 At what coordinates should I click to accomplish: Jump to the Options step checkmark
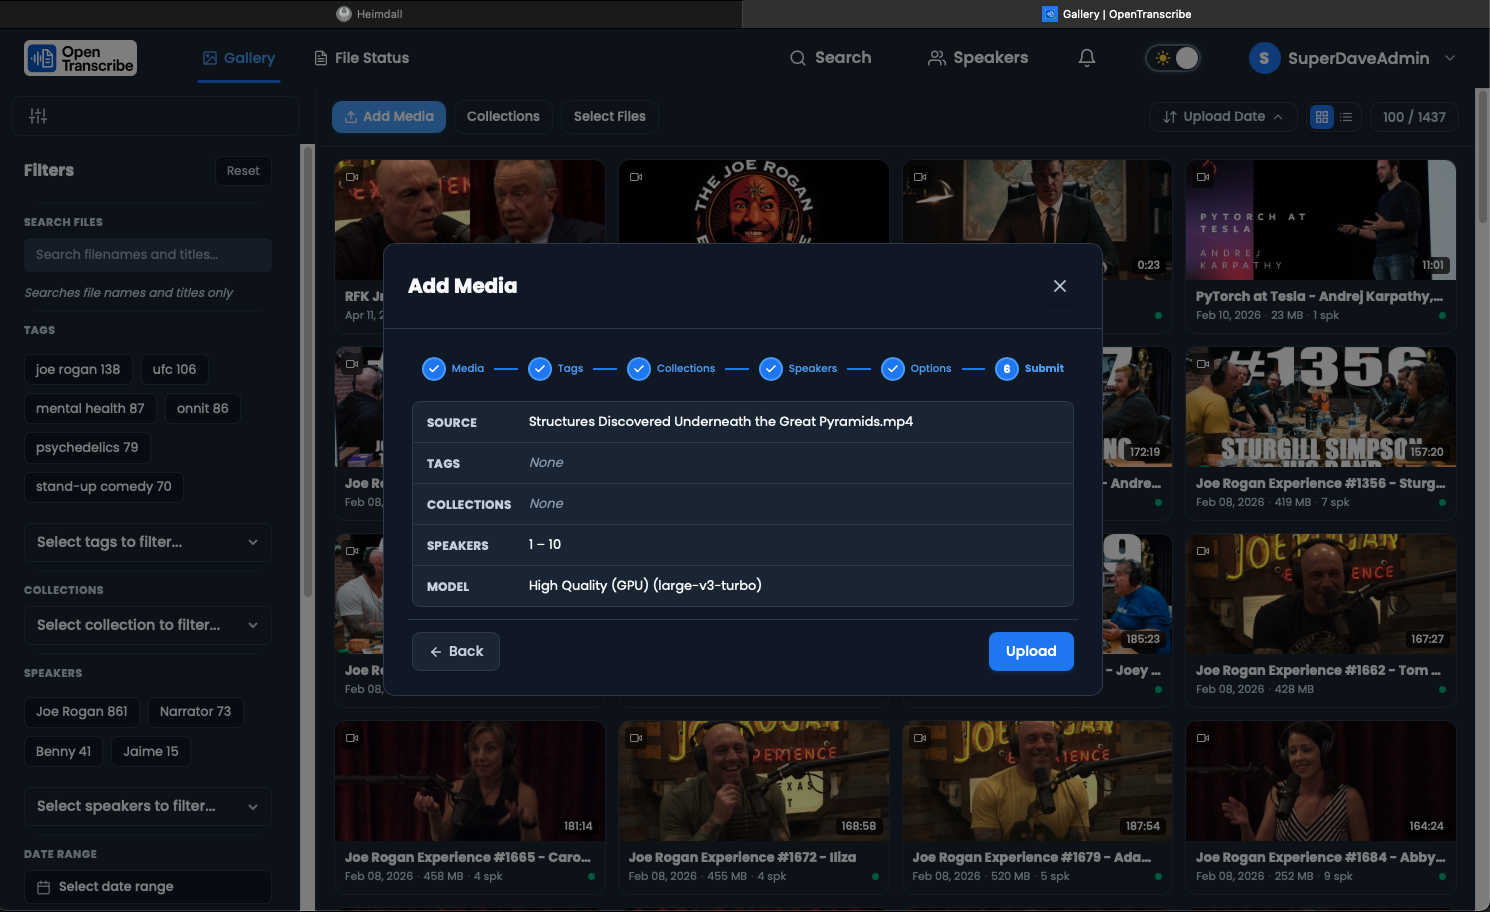click(893, 369)
